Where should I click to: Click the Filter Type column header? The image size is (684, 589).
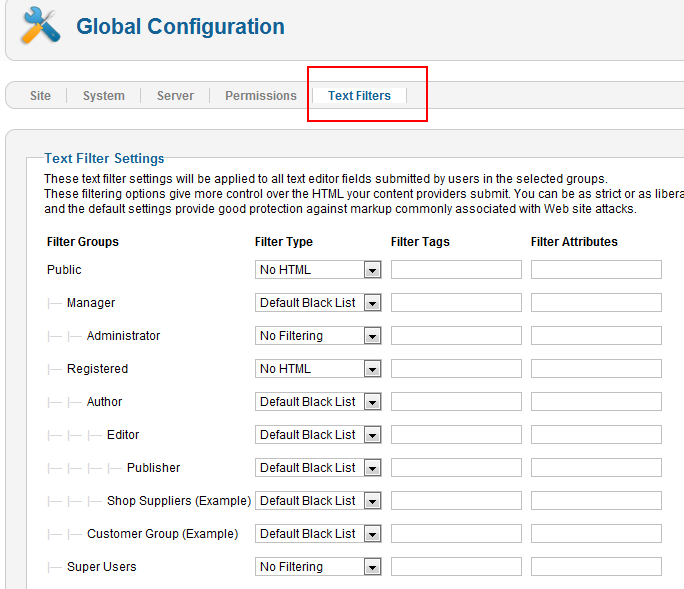284,242
